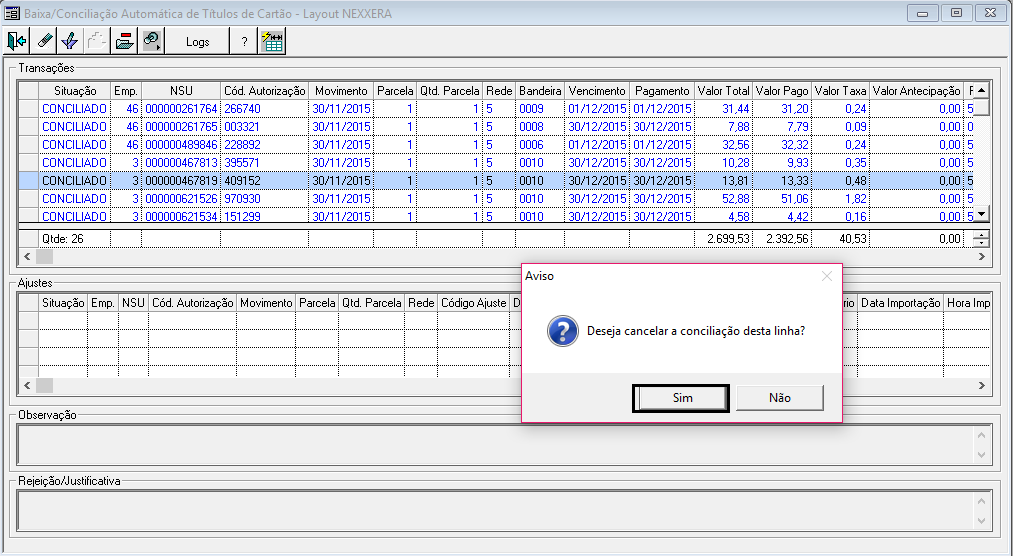
Task: Click the Bandeira column header
Action: coord(540,91)
